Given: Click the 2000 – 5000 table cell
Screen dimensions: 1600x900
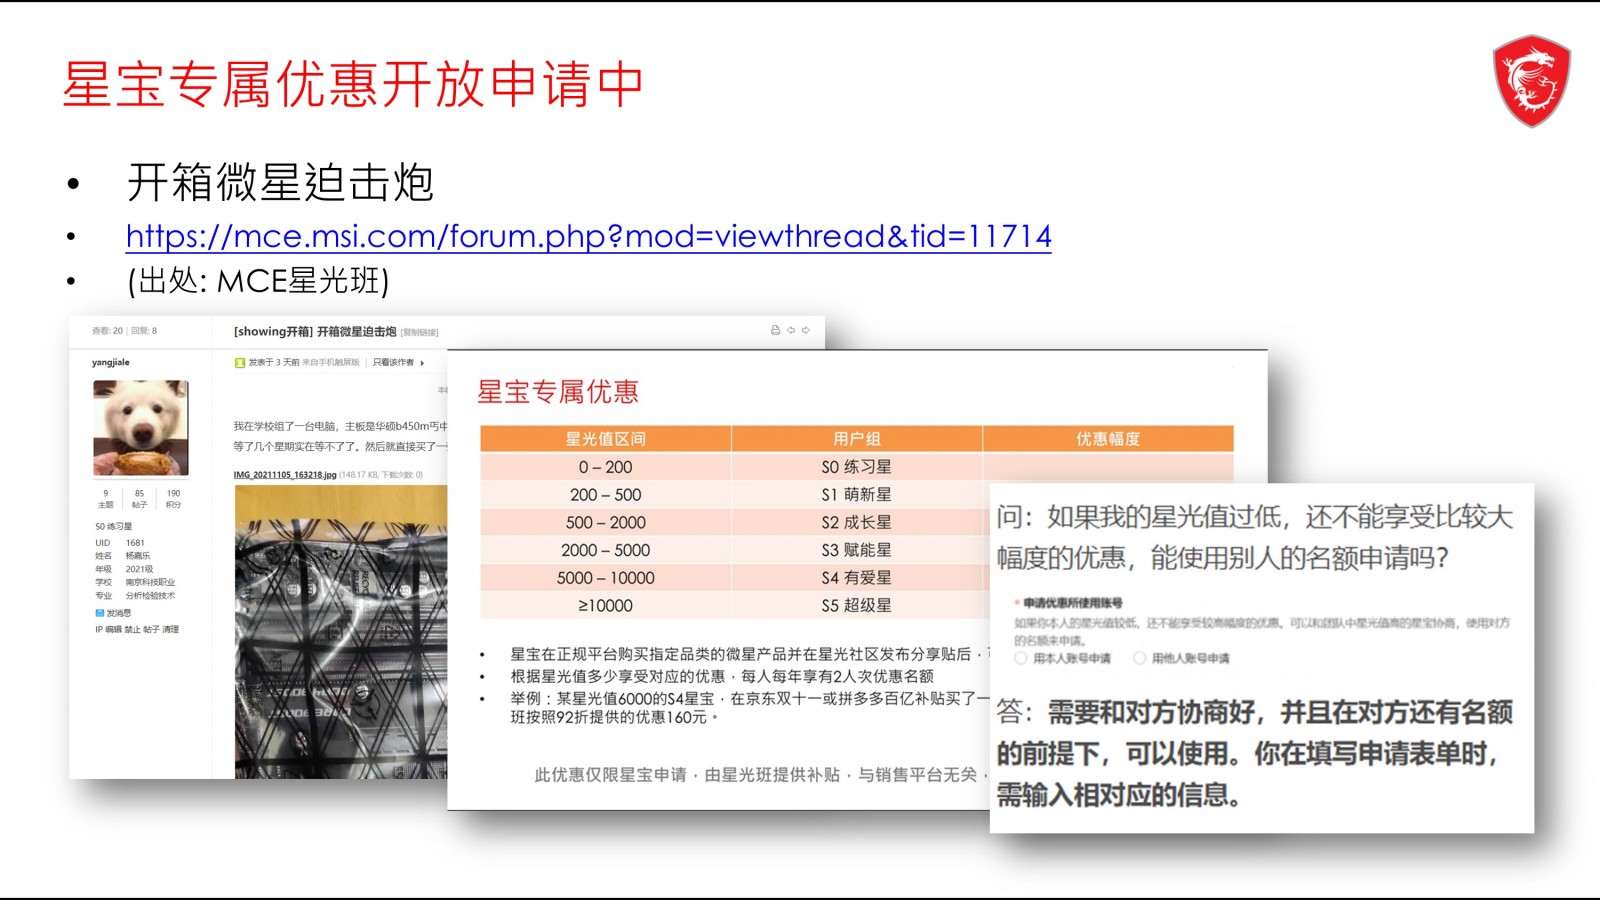Looking at the screenshot, I should tap(606, 550).
